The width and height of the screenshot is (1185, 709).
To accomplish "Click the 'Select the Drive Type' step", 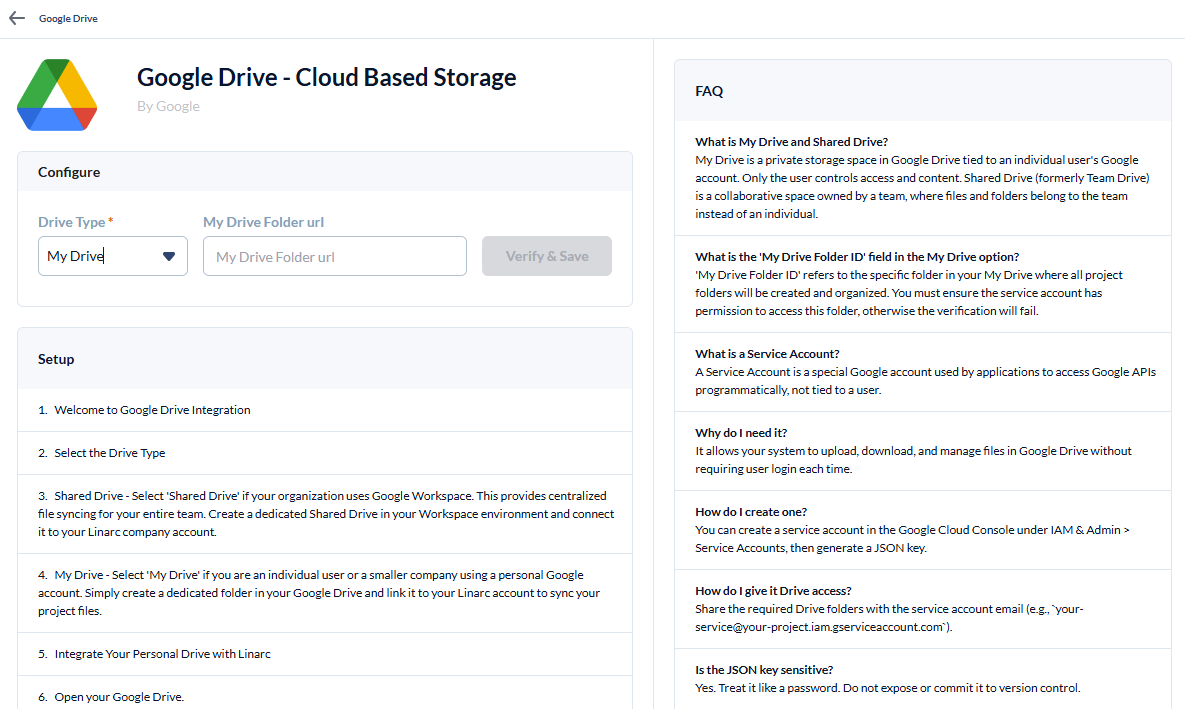I will 325,453.
